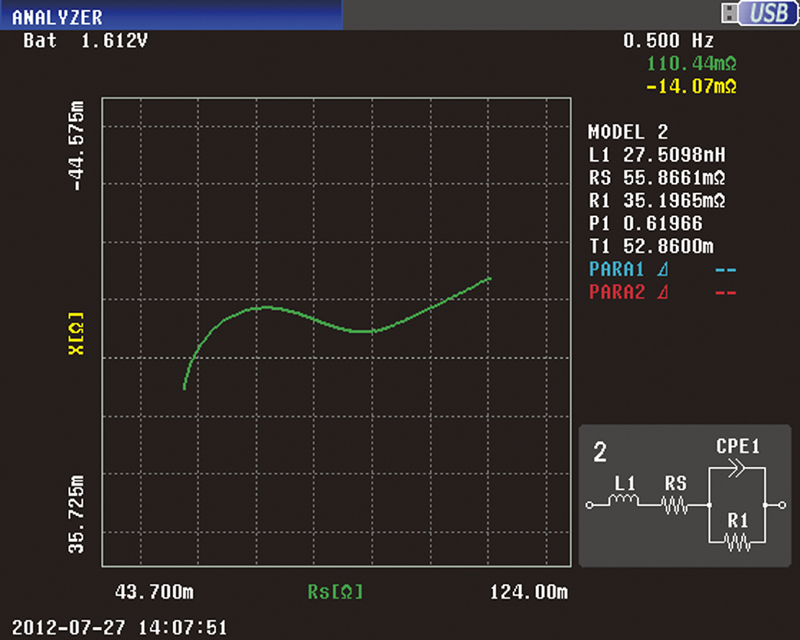Click the RS 55.8661mΩ parameter value
The image size is (800, 640).
pos(655,178)
